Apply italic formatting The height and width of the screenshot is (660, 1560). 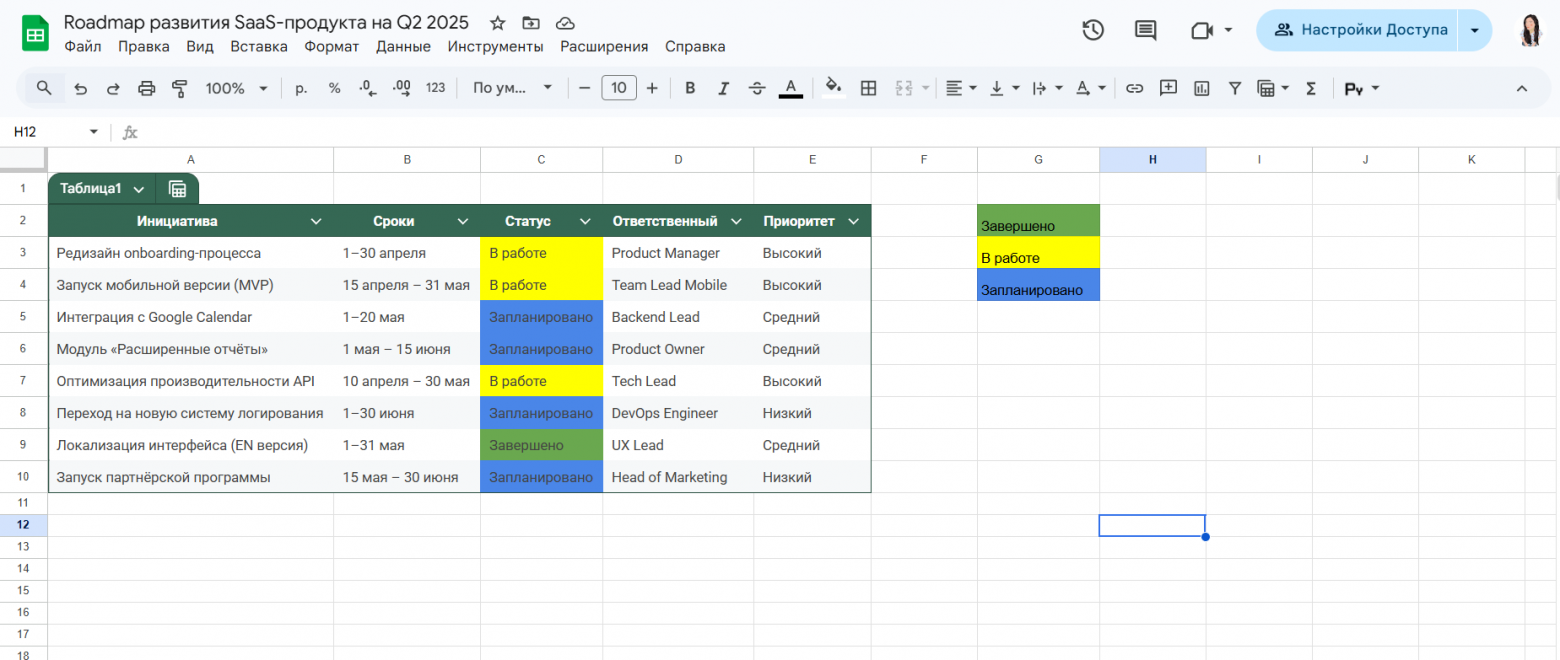coord(723,88)
